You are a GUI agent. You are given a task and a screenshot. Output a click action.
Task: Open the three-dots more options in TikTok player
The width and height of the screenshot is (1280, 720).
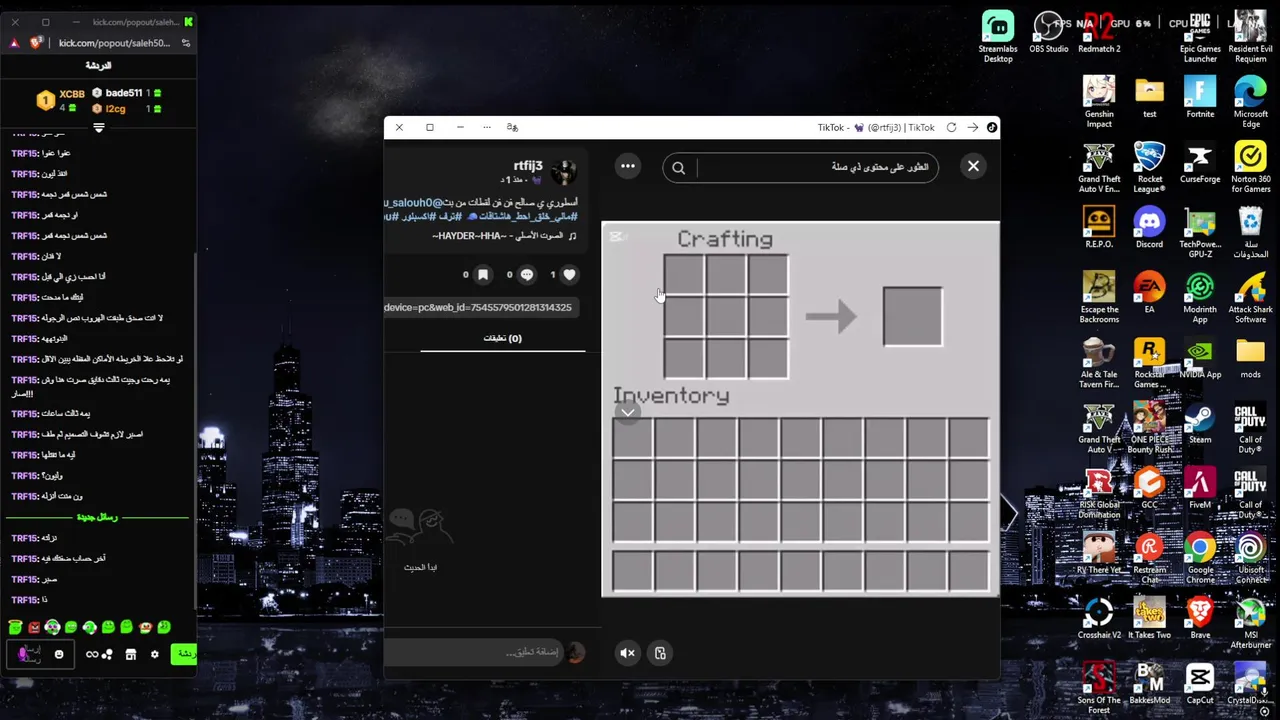628,166
